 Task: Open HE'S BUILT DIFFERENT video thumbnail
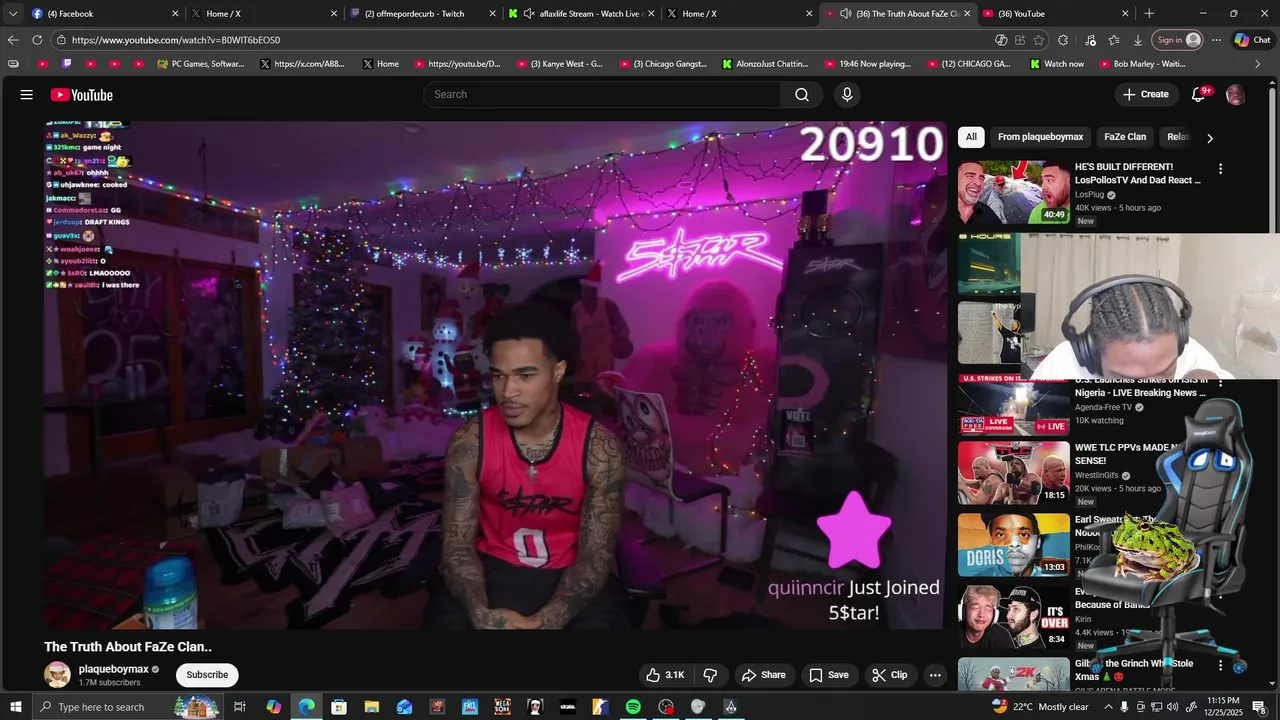tap(1013, 192)
